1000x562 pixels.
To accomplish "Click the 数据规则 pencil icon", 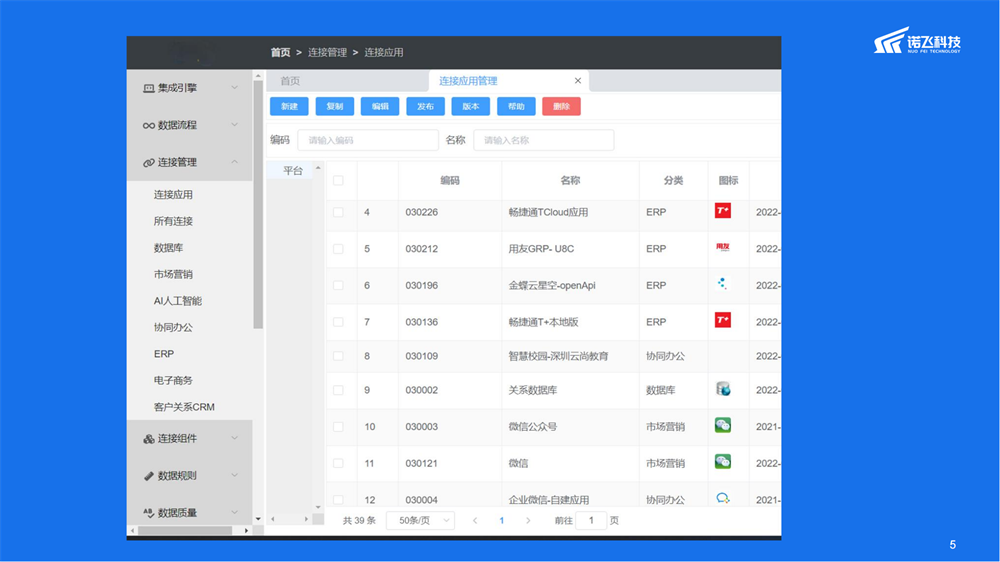I will 149,476.
